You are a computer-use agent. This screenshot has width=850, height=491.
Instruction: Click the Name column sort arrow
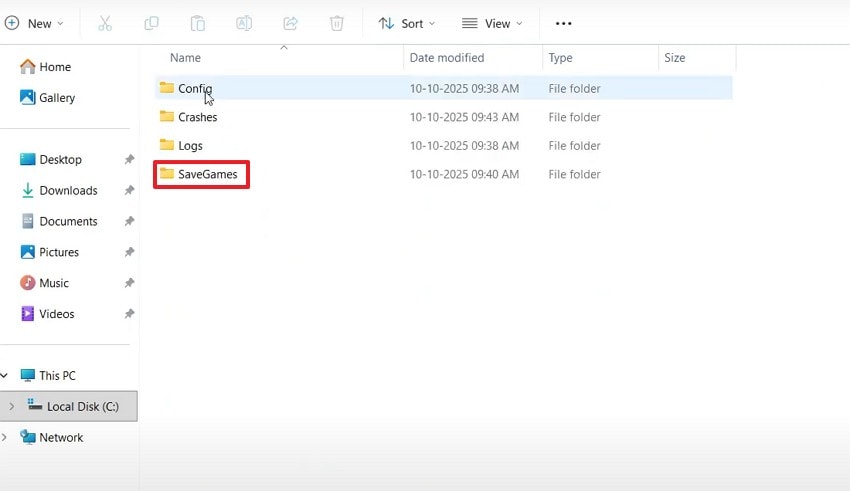pos(284,48)
